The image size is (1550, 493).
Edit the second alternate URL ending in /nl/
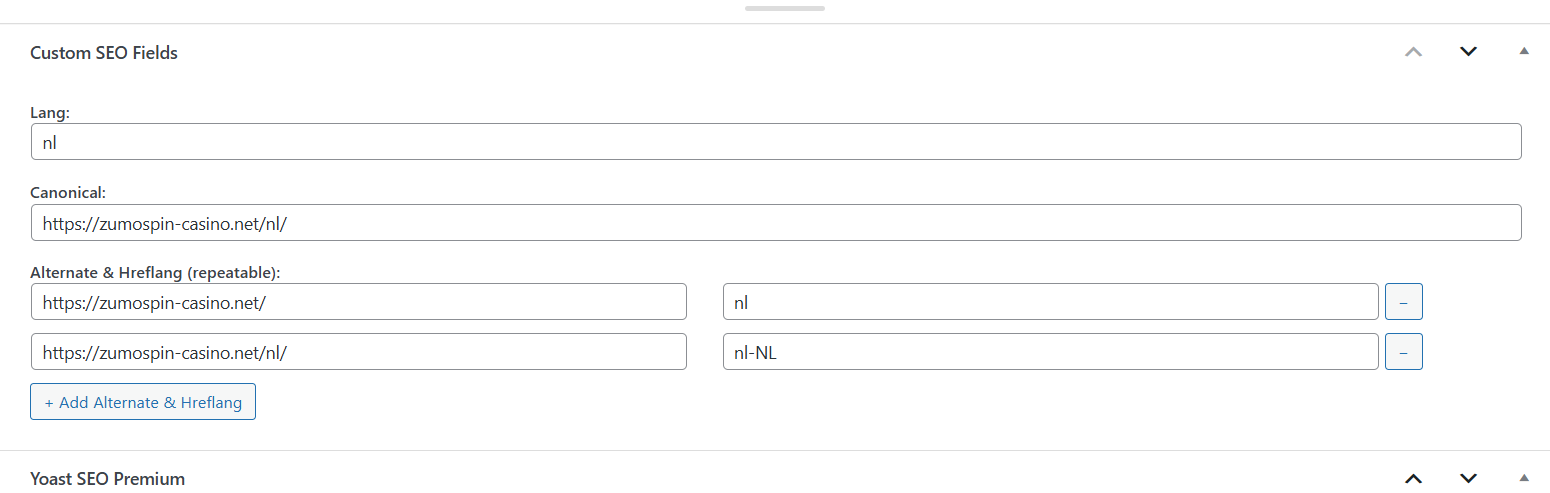tap(358, 352)
